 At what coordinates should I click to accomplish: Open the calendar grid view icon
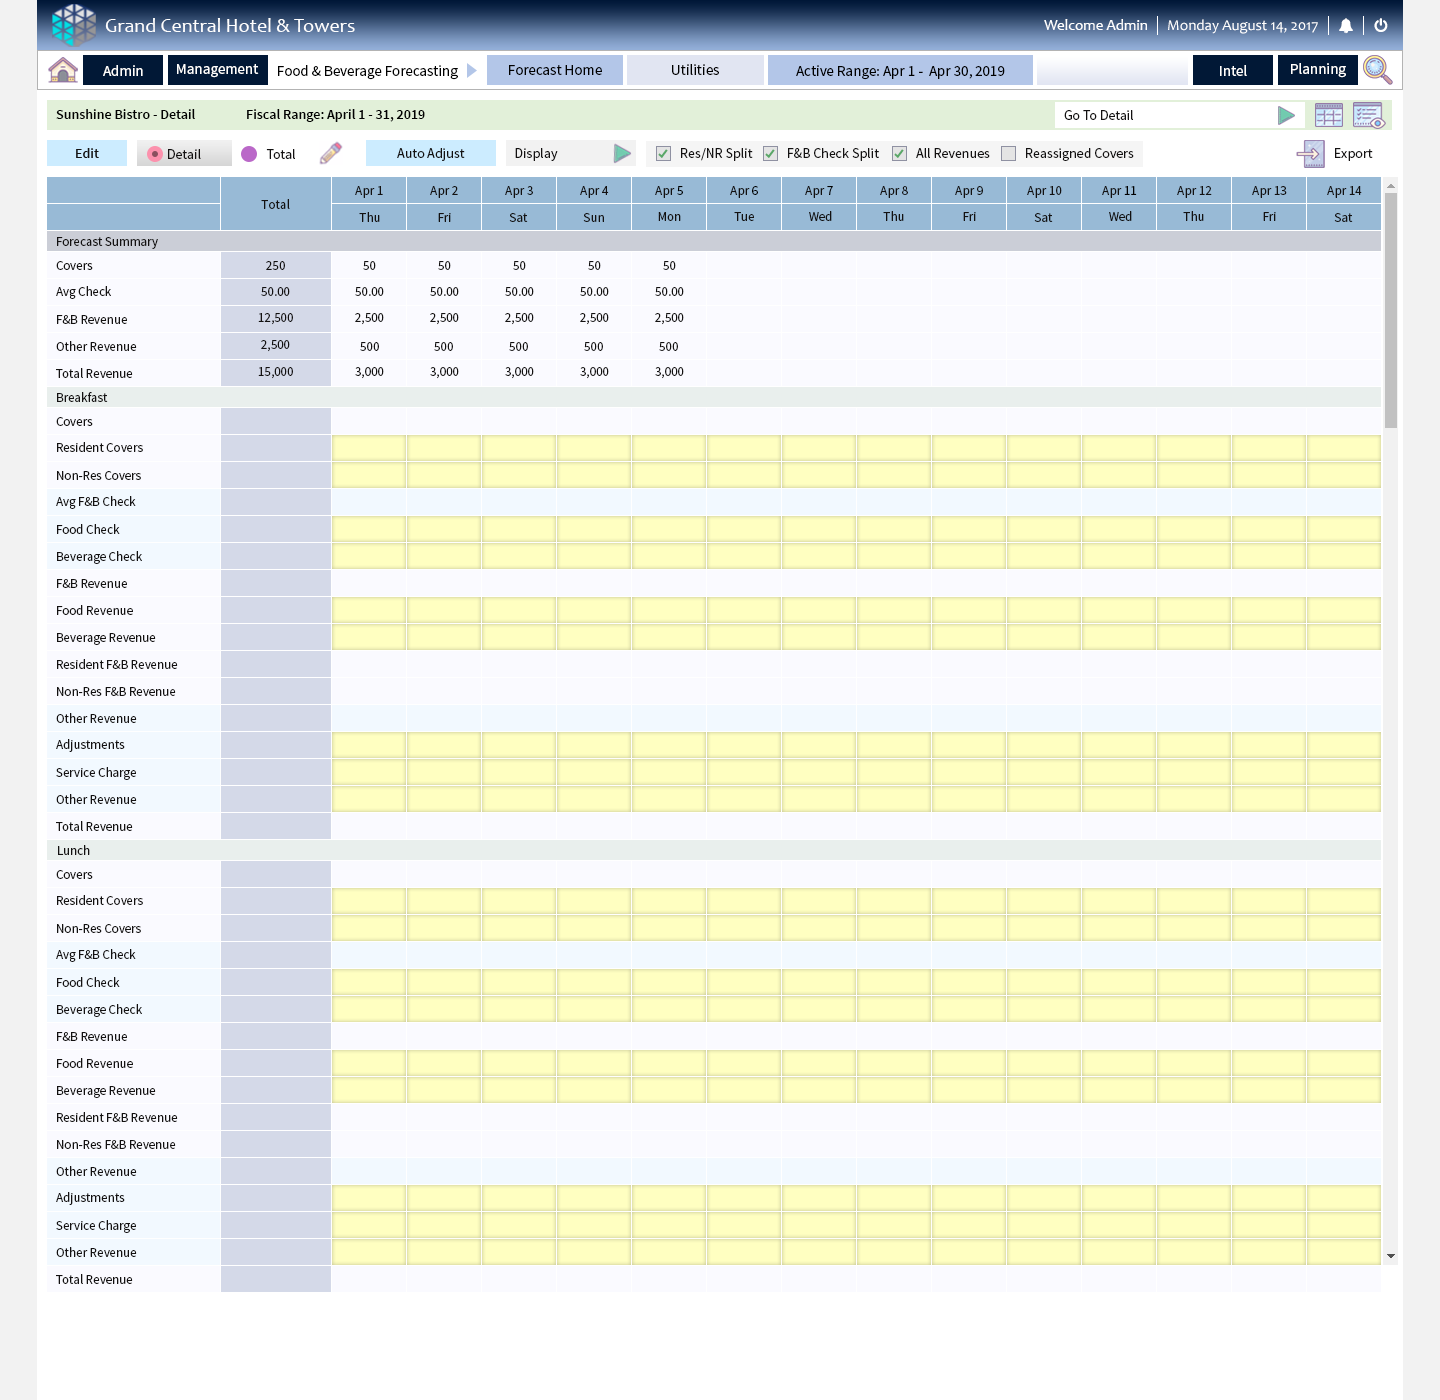point(1329,116)
